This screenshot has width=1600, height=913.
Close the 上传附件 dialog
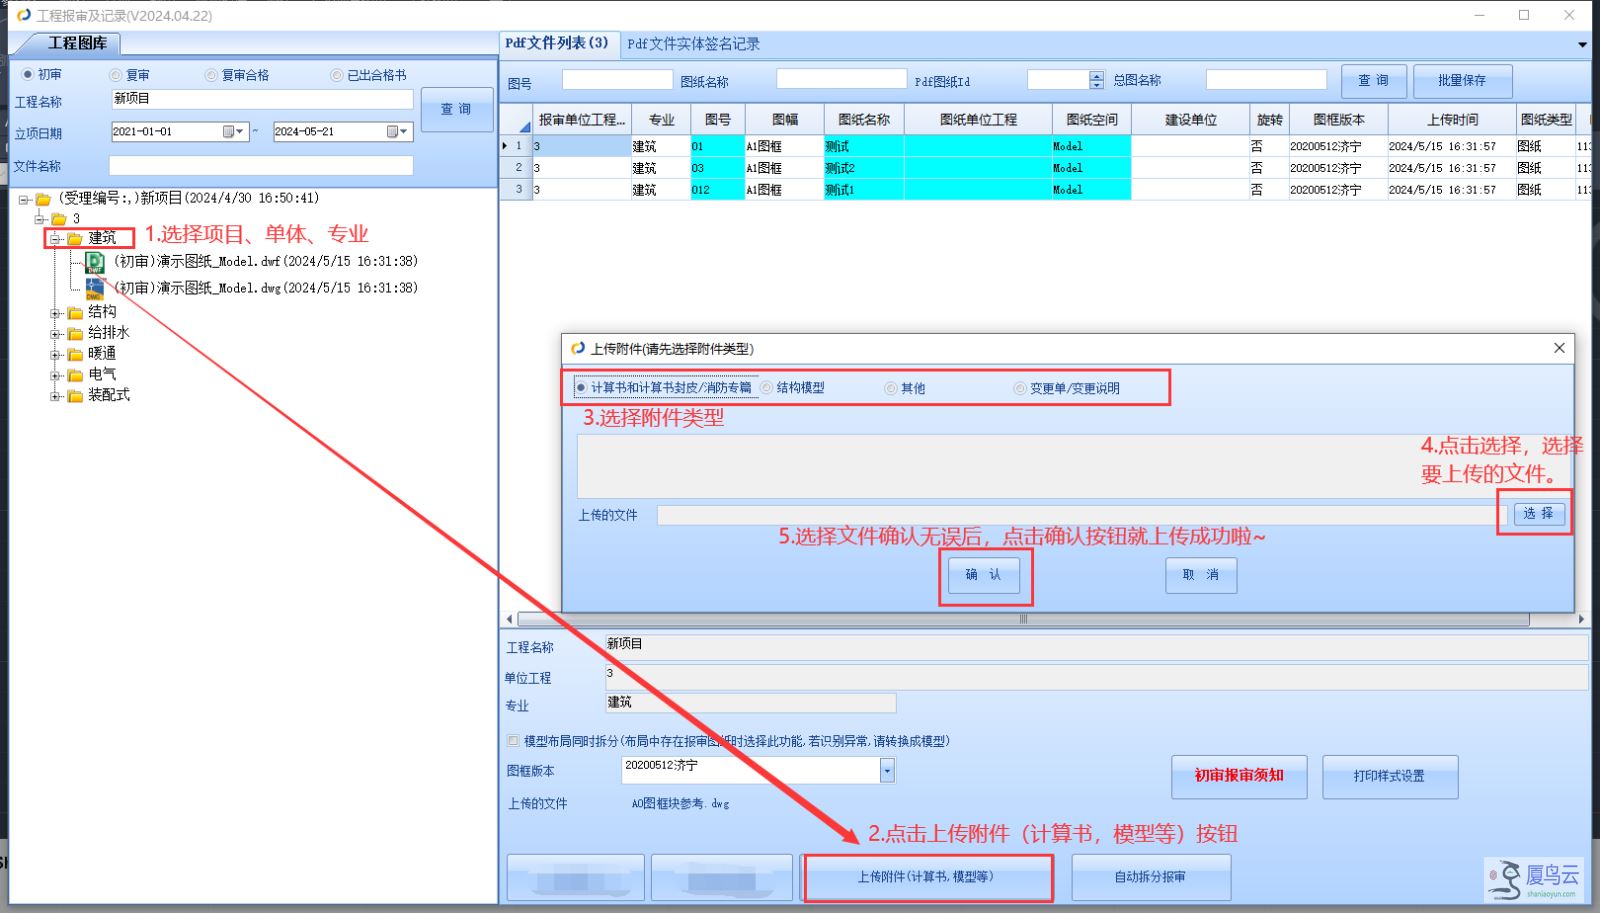(x=1559, y=348)
